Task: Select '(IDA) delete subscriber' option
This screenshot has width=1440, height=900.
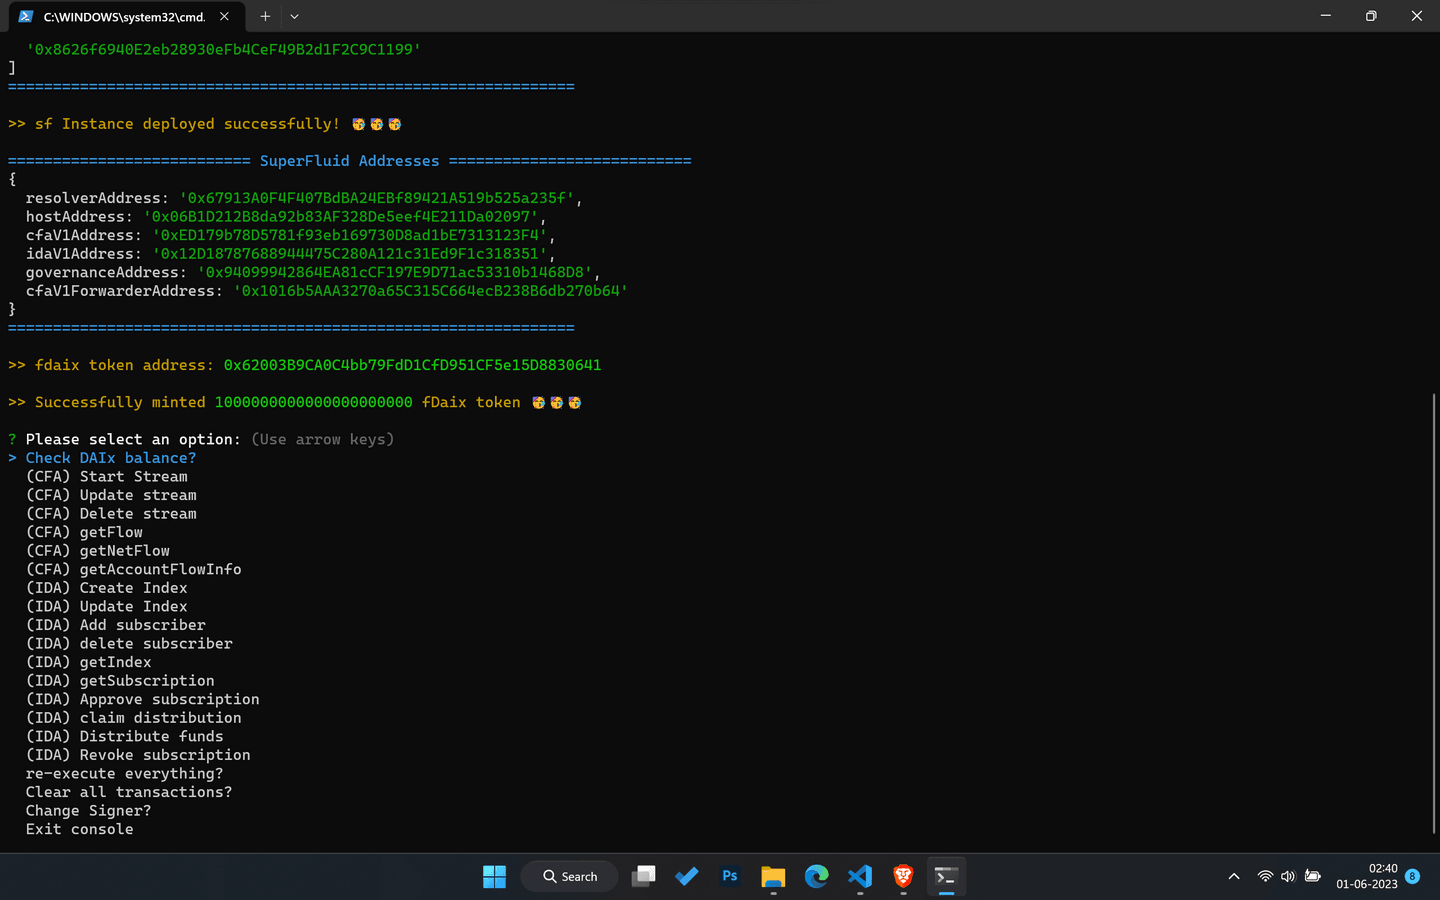Action: (129, 644)
